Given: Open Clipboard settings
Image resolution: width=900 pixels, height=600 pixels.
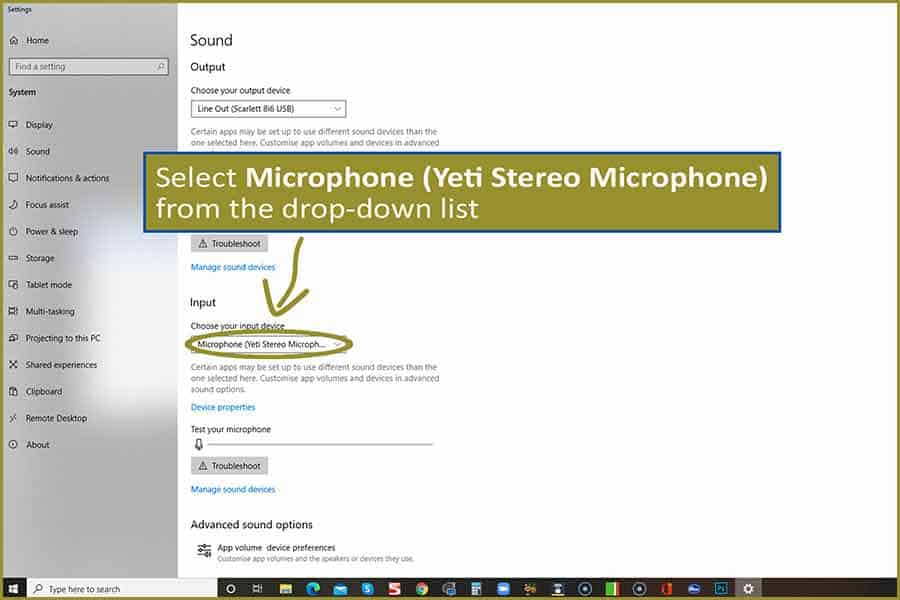Looking at the screenshot, I should point(47,391).
